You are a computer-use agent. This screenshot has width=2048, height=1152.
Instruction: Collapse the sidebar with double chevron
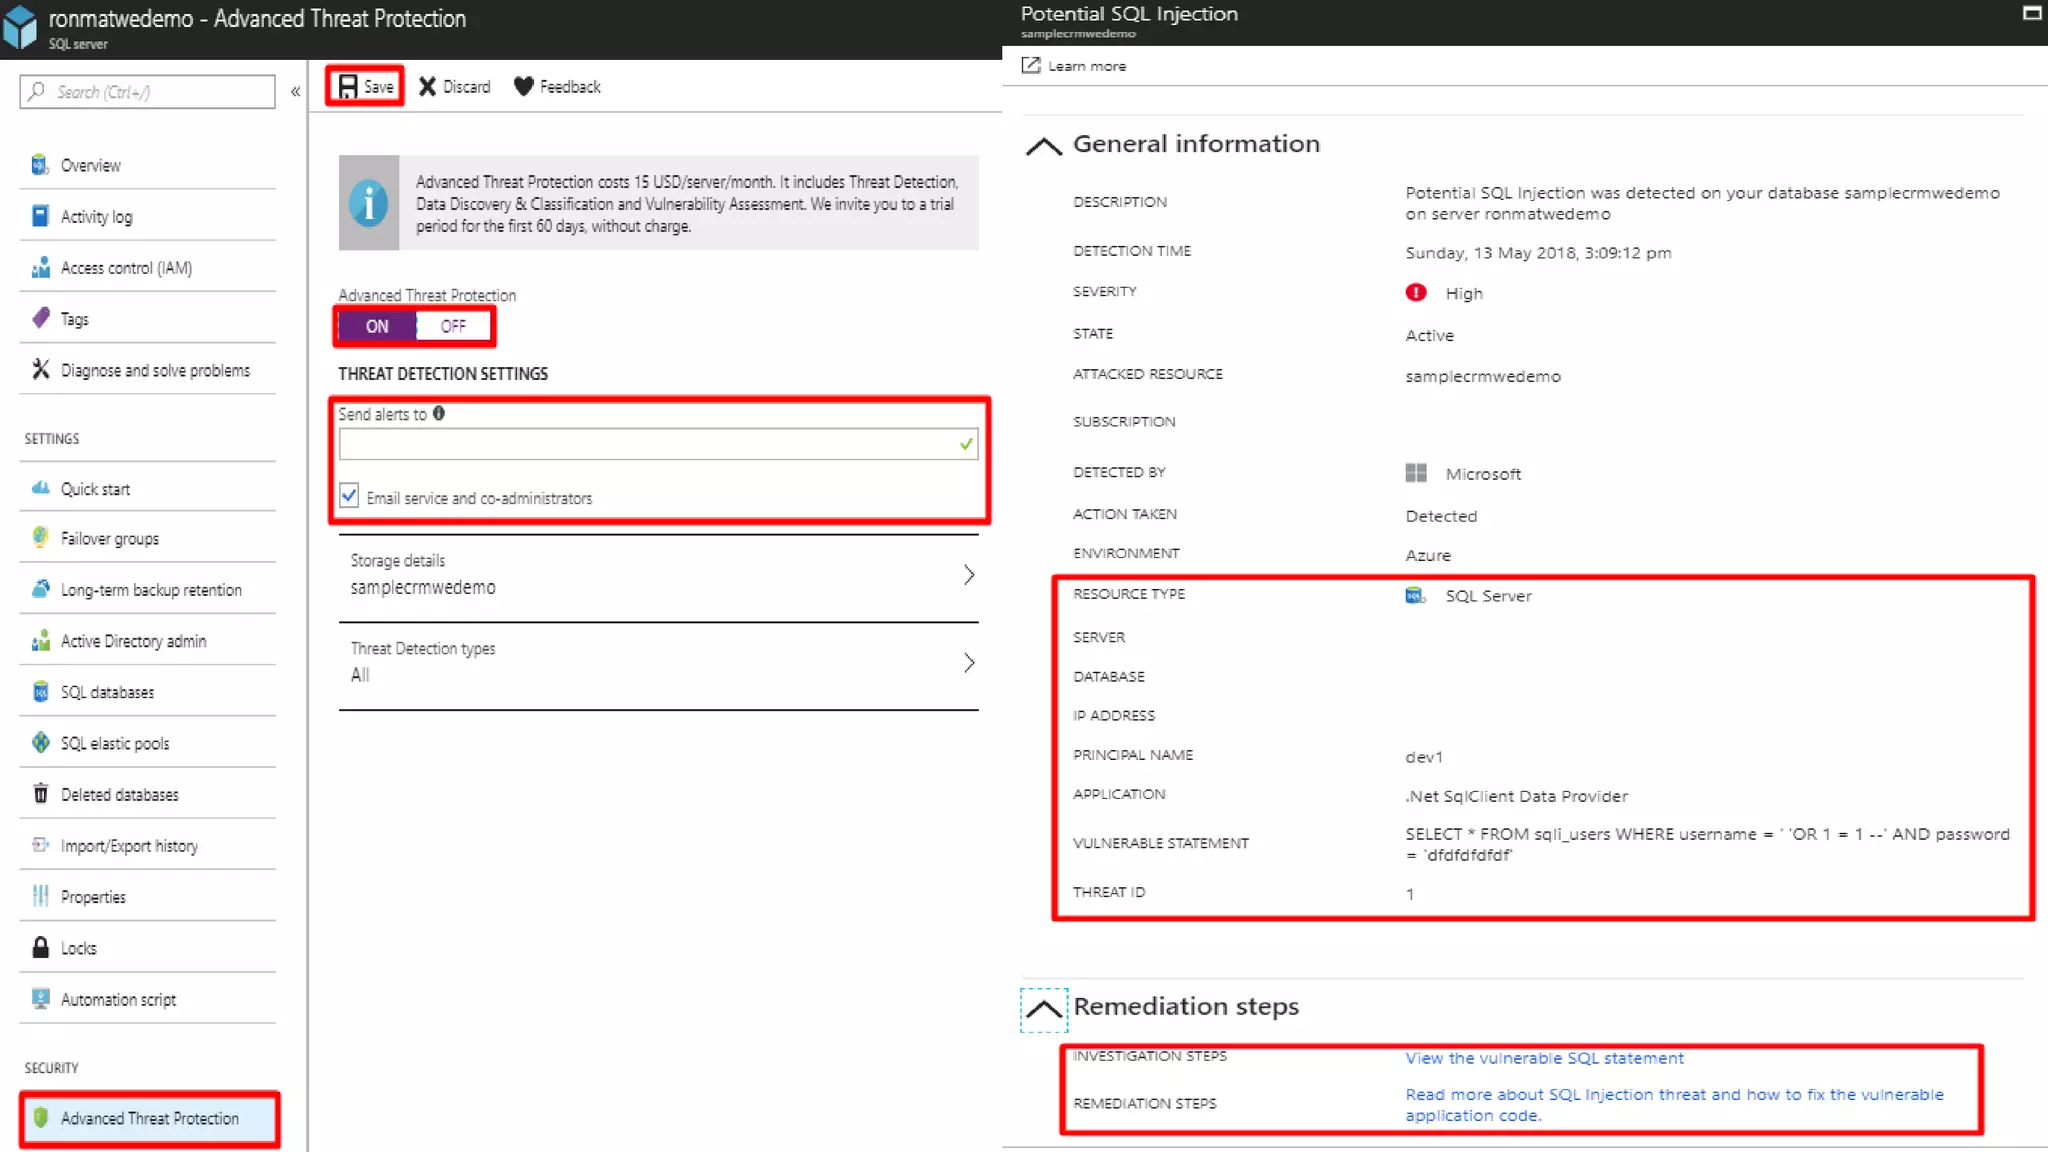295,92
